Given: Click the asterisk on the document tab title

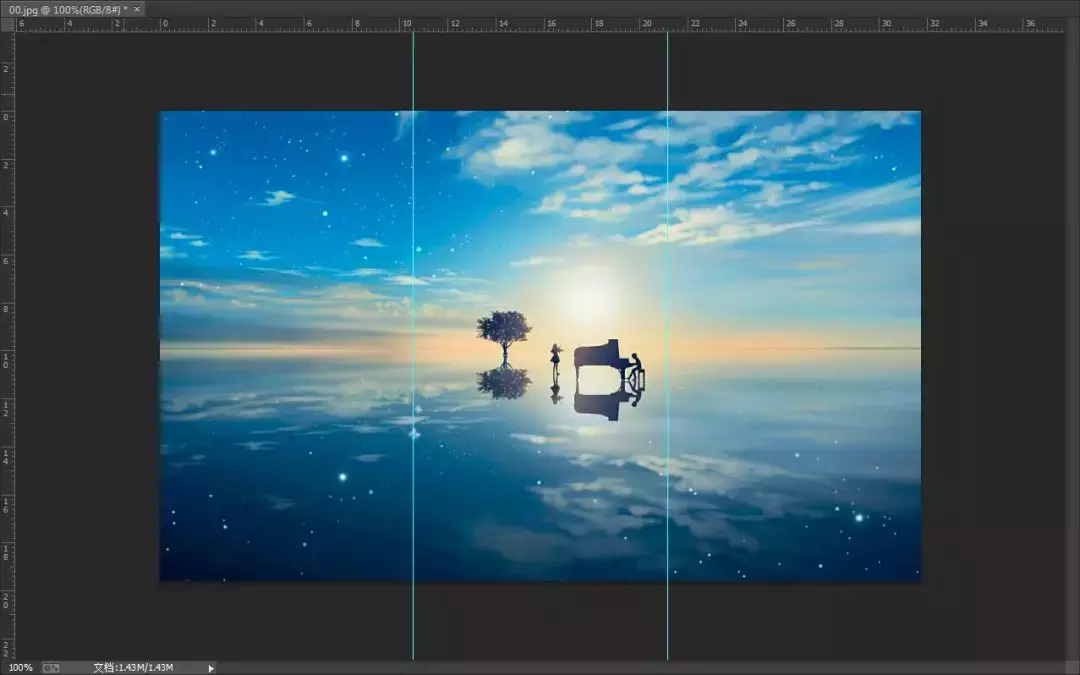Looking at the screenshot, I should pos(126,8).
